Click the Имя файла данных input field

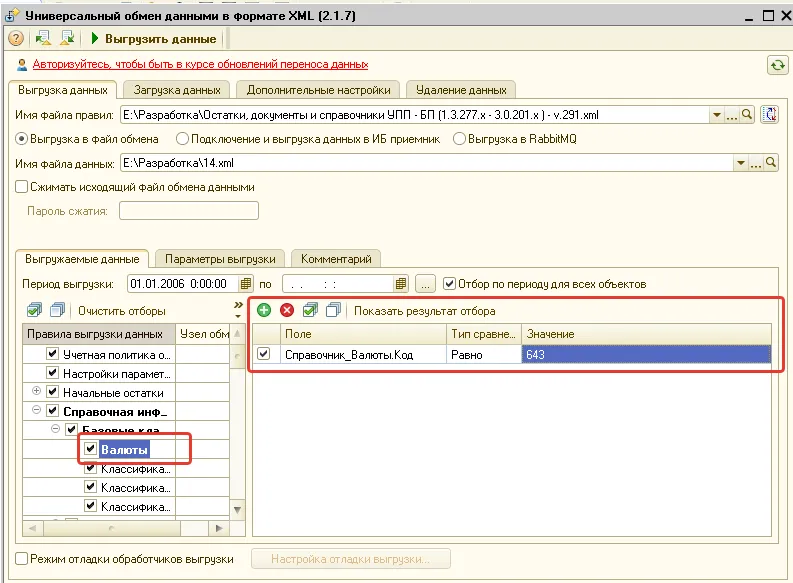(x=427, y=163)
